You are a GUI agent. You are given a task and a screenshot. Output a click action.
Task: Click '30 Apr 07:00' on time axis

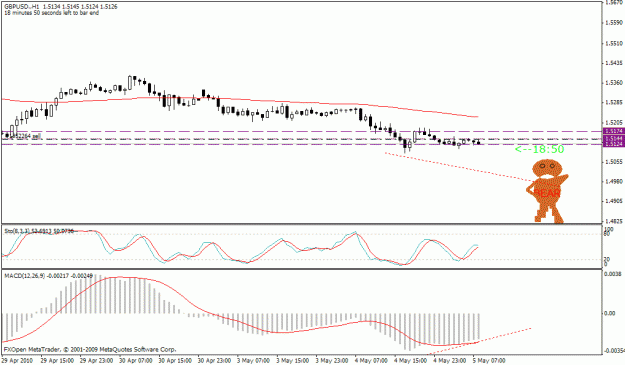[136, 361]
